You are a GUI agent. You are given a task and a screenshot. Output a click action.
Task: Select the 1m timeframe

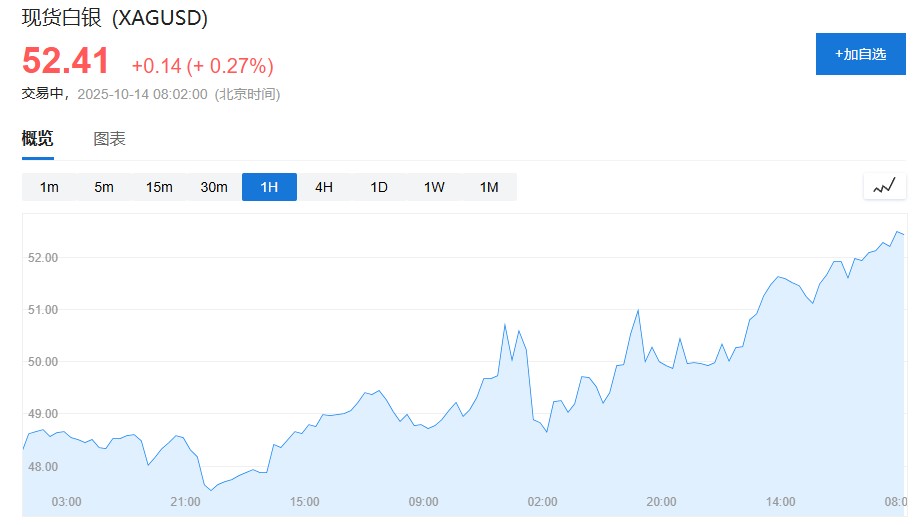pyautogui.click(x=49, y=187)
